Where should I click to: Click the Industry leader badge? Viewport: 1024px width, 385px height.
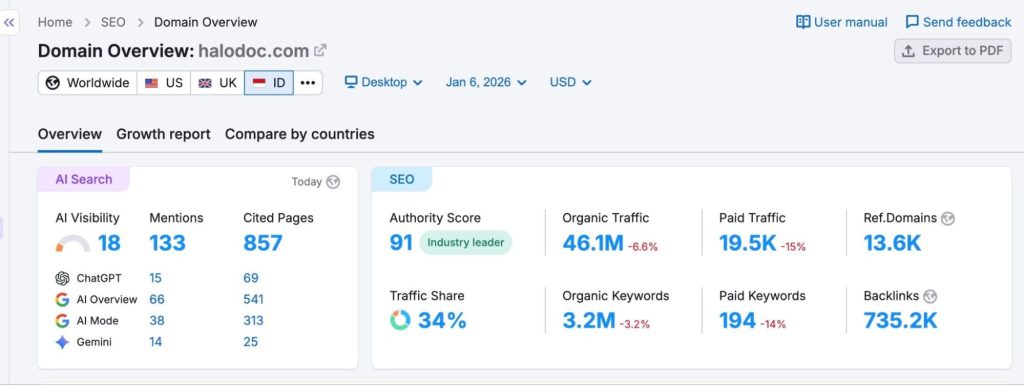pos(466,243)
